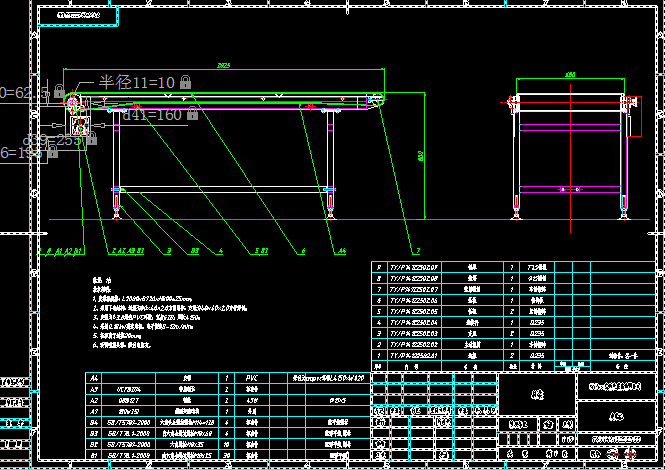
Task: Click the vertical 850 height dimension text
Action: pos(421,154)
